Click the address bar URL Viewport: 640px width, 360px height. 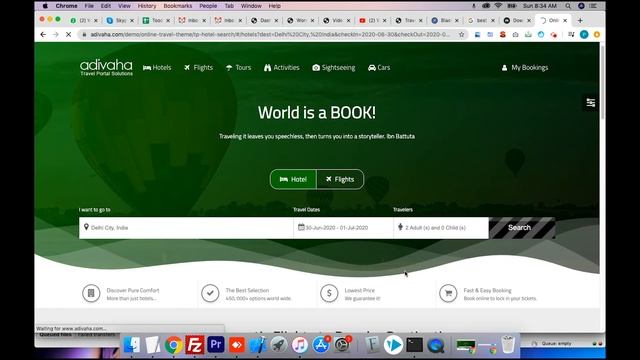pos(269,35)
